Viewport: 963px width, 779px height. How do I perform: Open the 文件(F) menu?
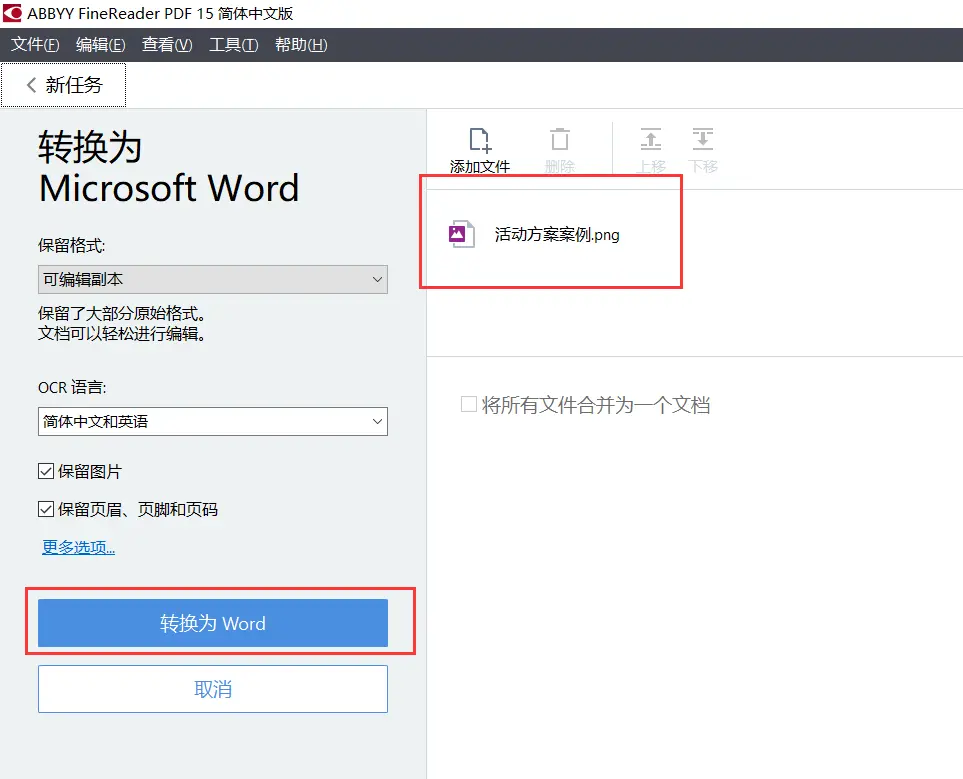pyautogui.click(x=35, y=45)
